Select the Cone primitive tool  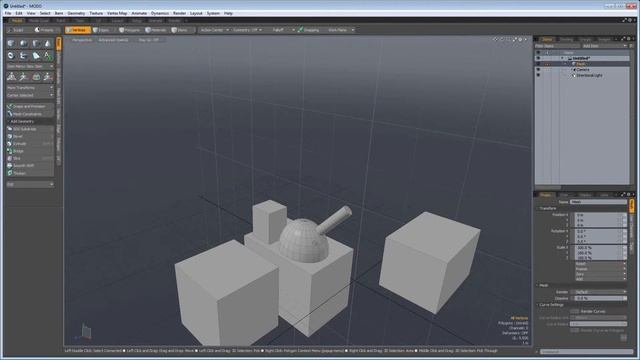click(48, 44)
